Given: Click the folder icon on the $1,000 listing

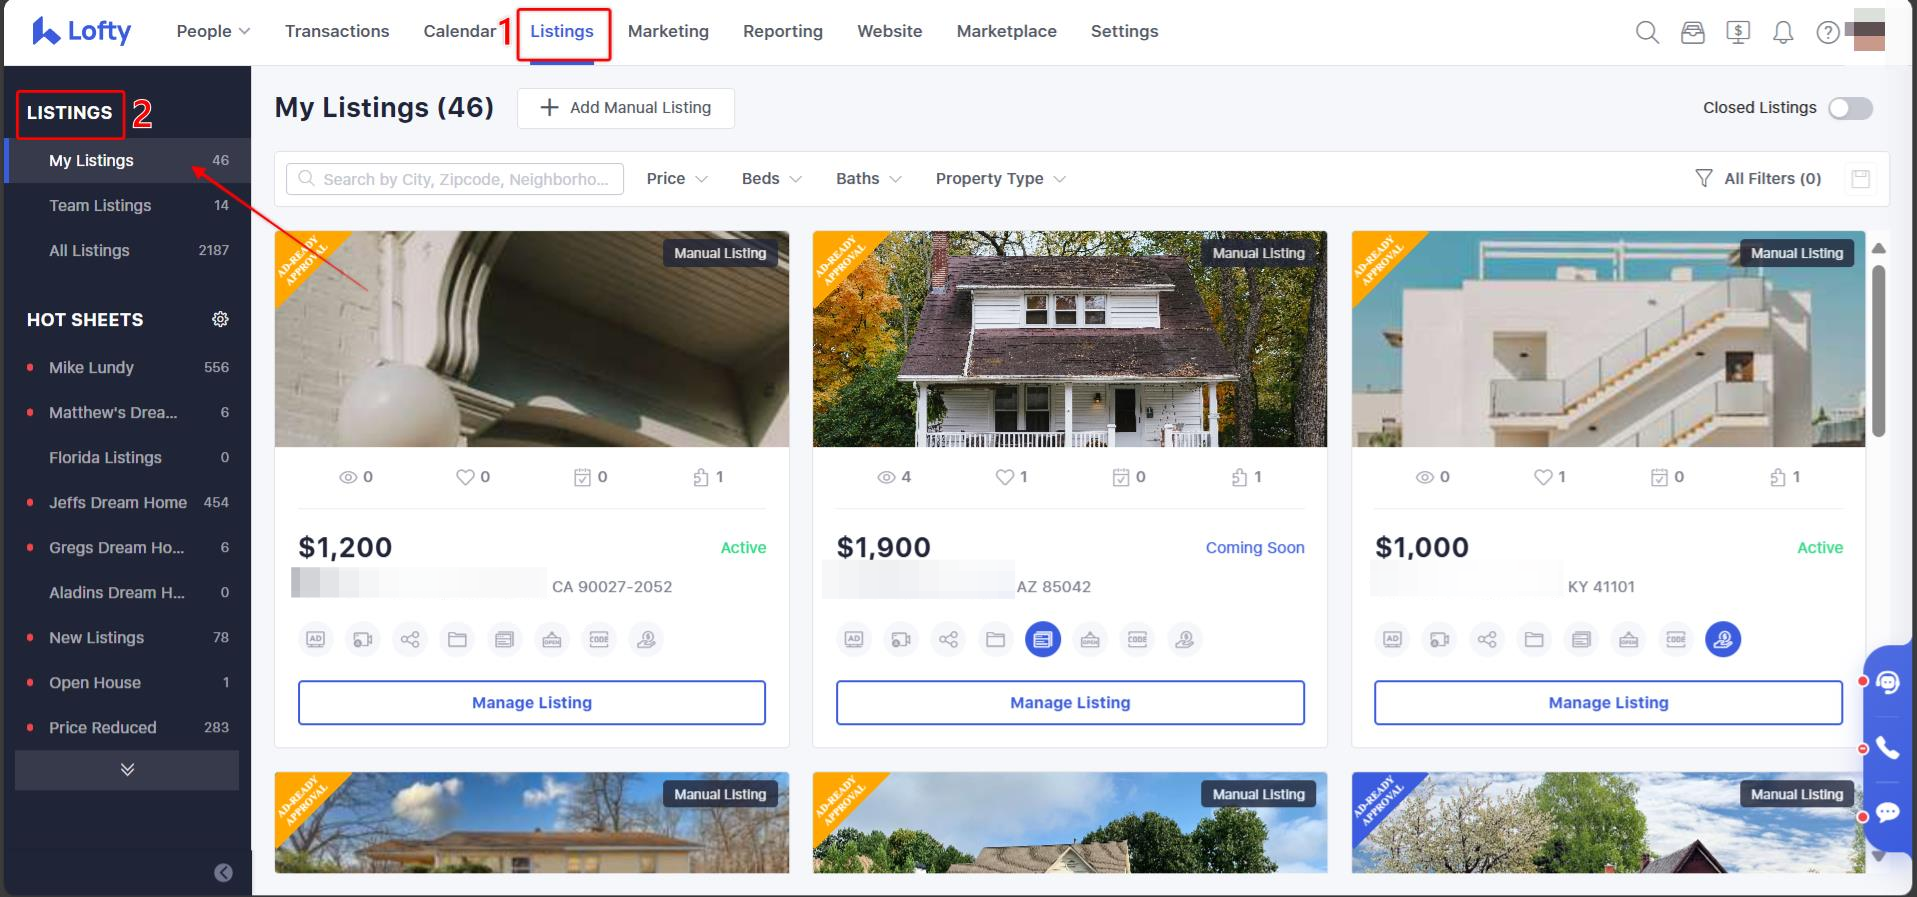Looking at the screenshot, I should (1534, 639).
